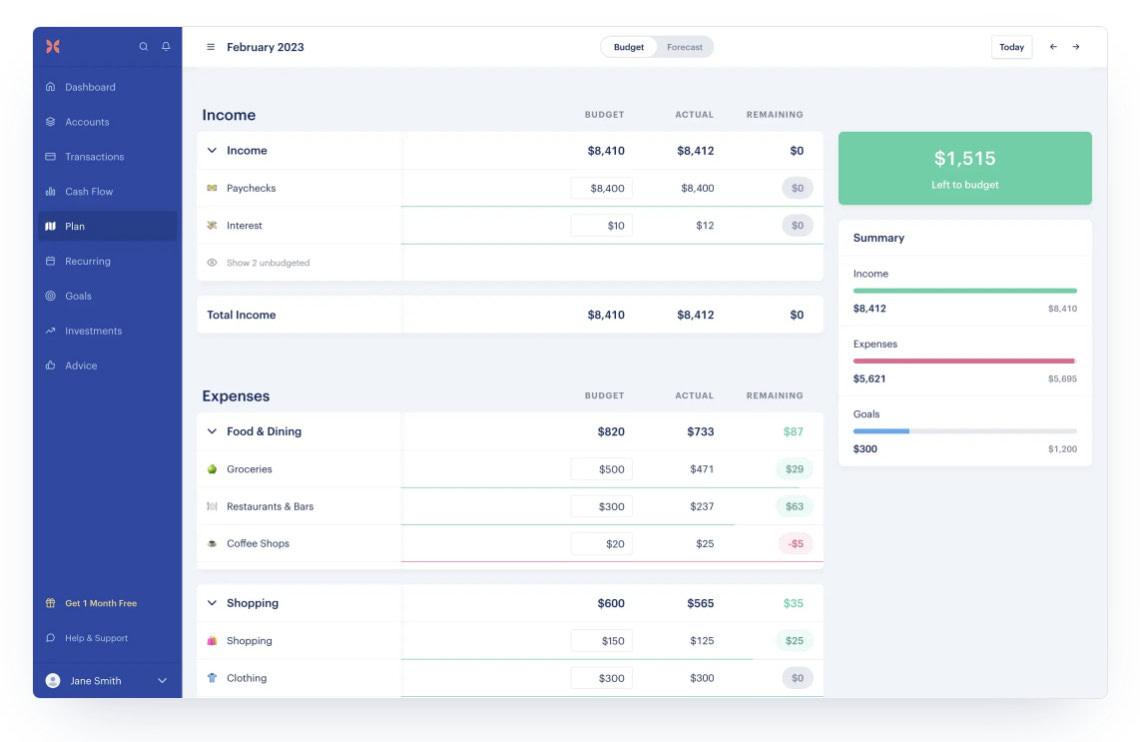Viewport: 1140px width, 742px height.
Task: Switch the Budget/Forecast toggle to Forecast
Action: (686, 46)
